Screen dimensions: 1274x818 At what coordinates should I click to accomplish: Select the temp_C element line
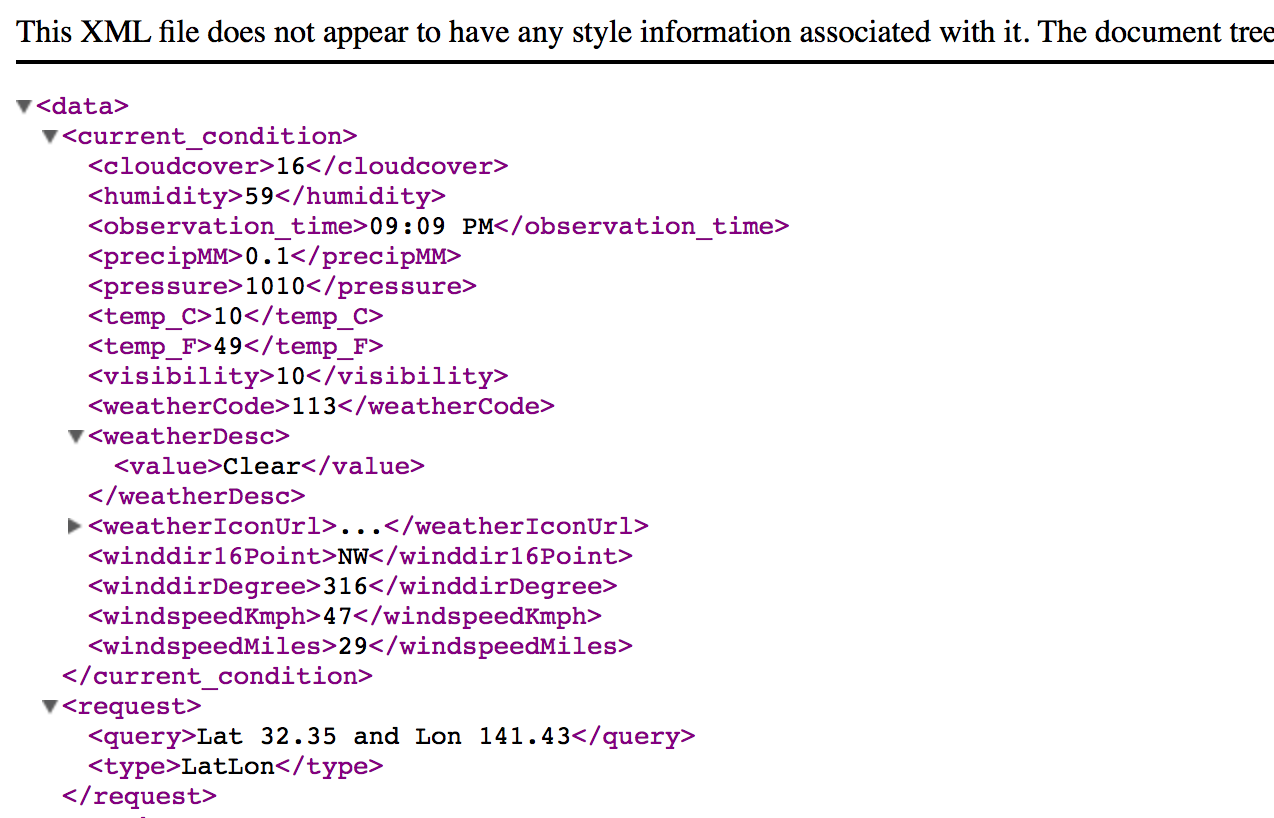(x=236, y=316)
